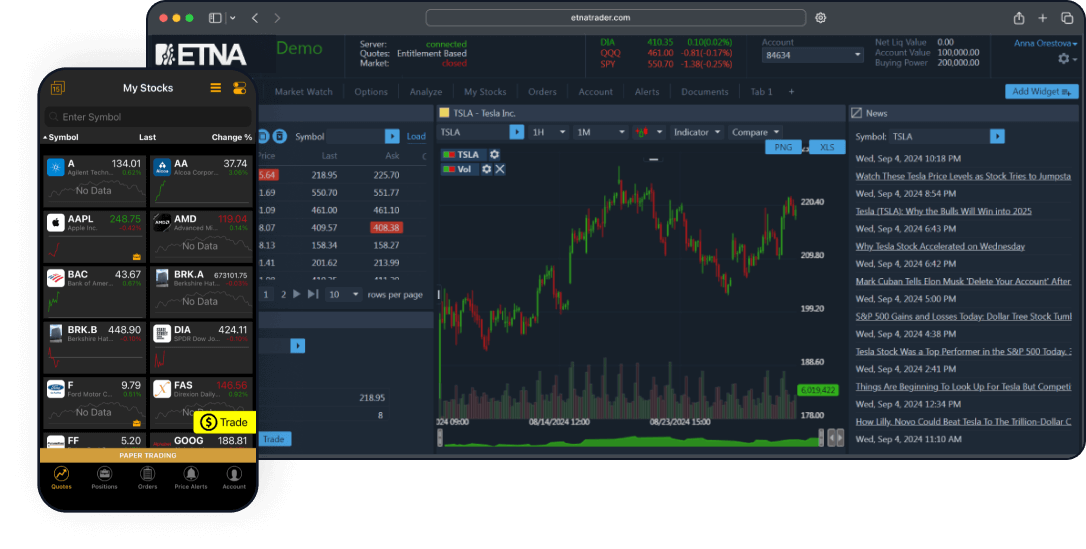The width and height of the screenshot is (1086, 549).
Task: Click the Agilent logo on A card
Action: pyautogui.click(x=55, y=167)
